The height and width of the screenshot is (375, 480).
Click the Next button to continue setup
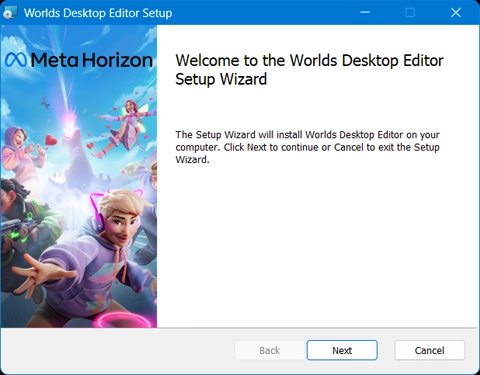click(342, 350)
